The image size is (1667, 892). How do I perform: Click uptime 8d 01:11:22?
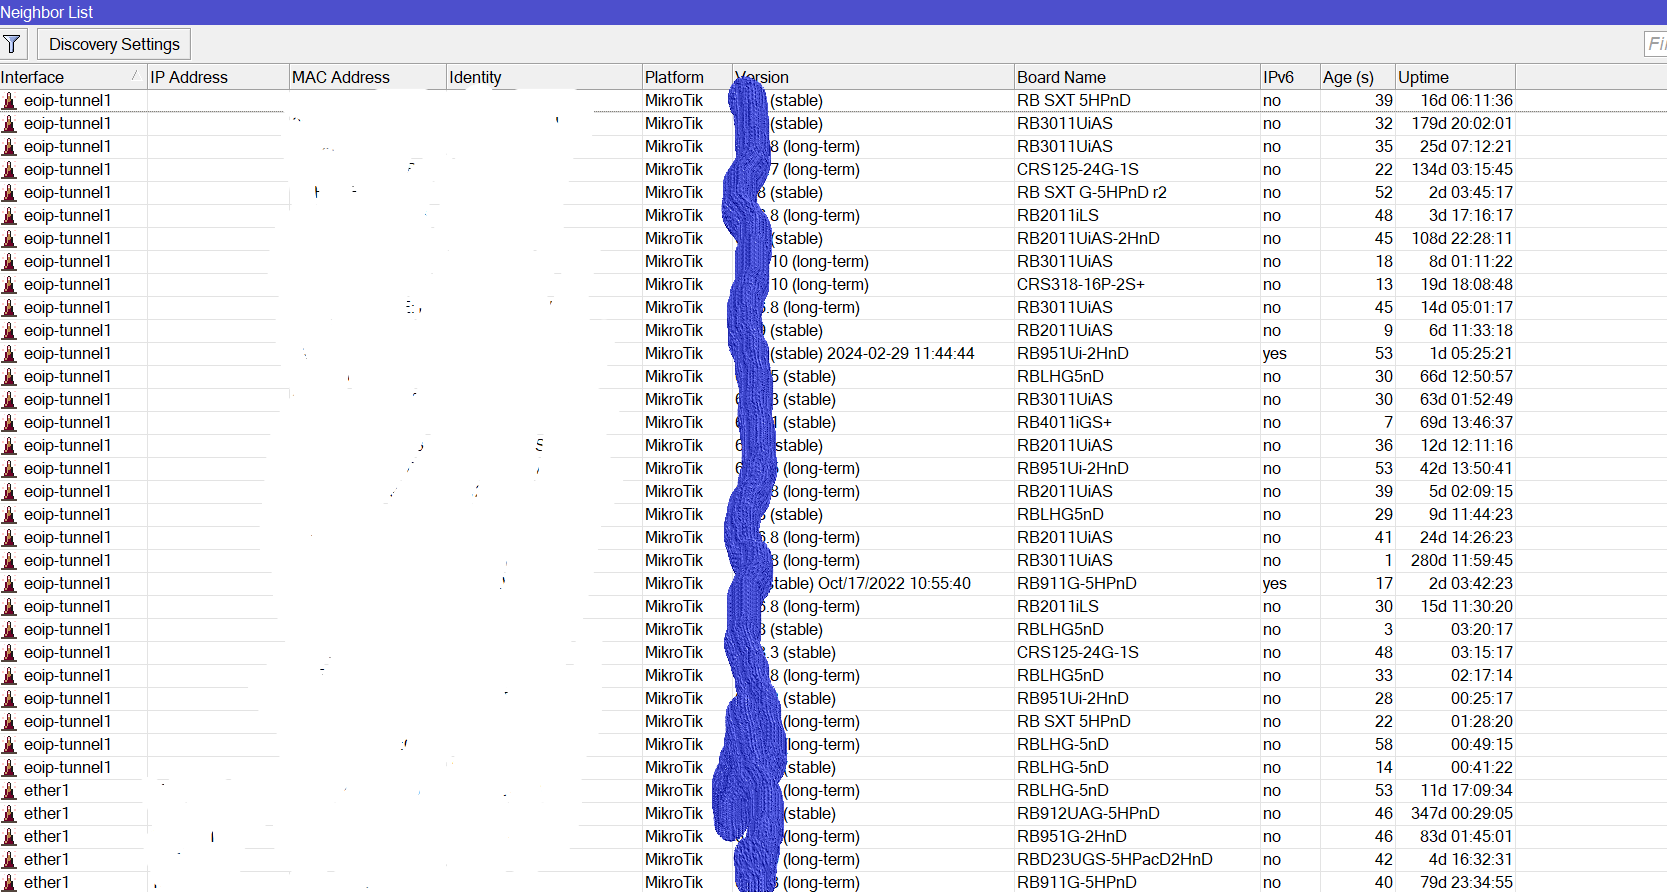coord(1470,261)
